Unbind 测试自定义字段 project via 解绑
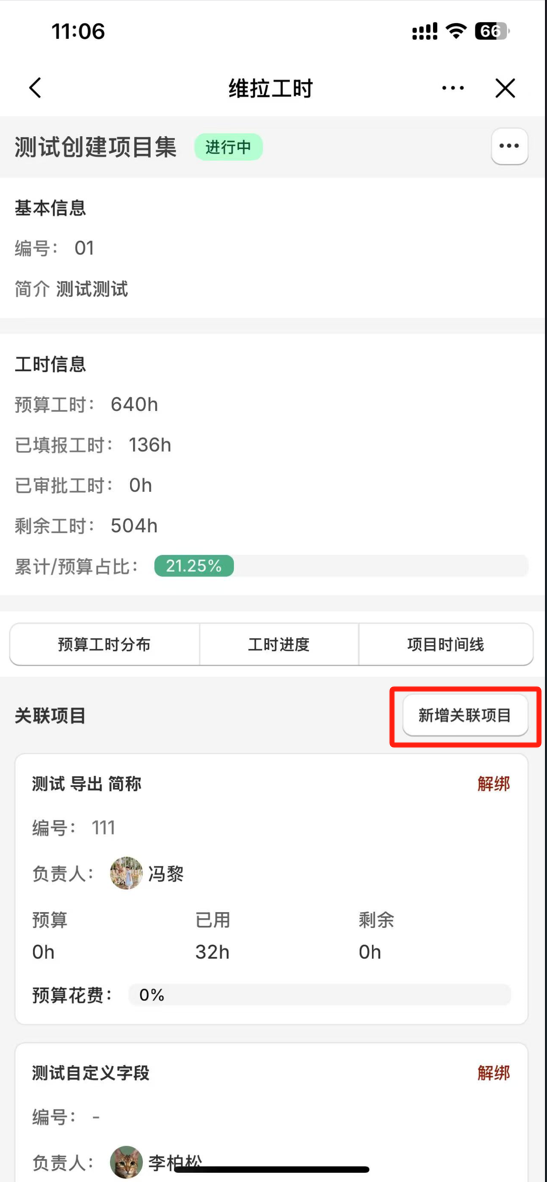The image size is (547, 1182). (x=494, y=1073)
